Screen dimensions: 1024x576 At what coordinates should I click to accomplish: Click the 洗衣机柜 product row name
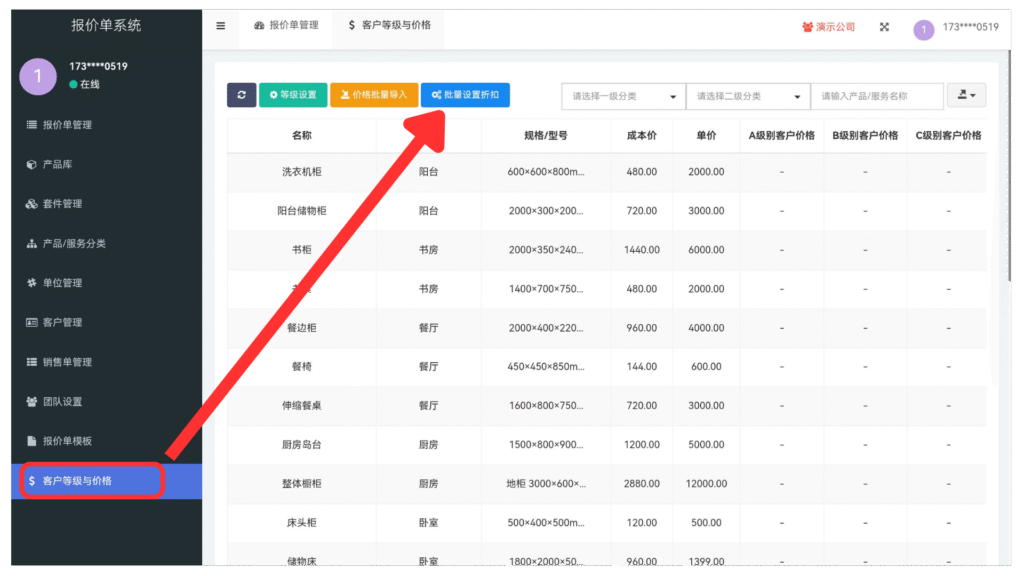click(x=302, y=172)
